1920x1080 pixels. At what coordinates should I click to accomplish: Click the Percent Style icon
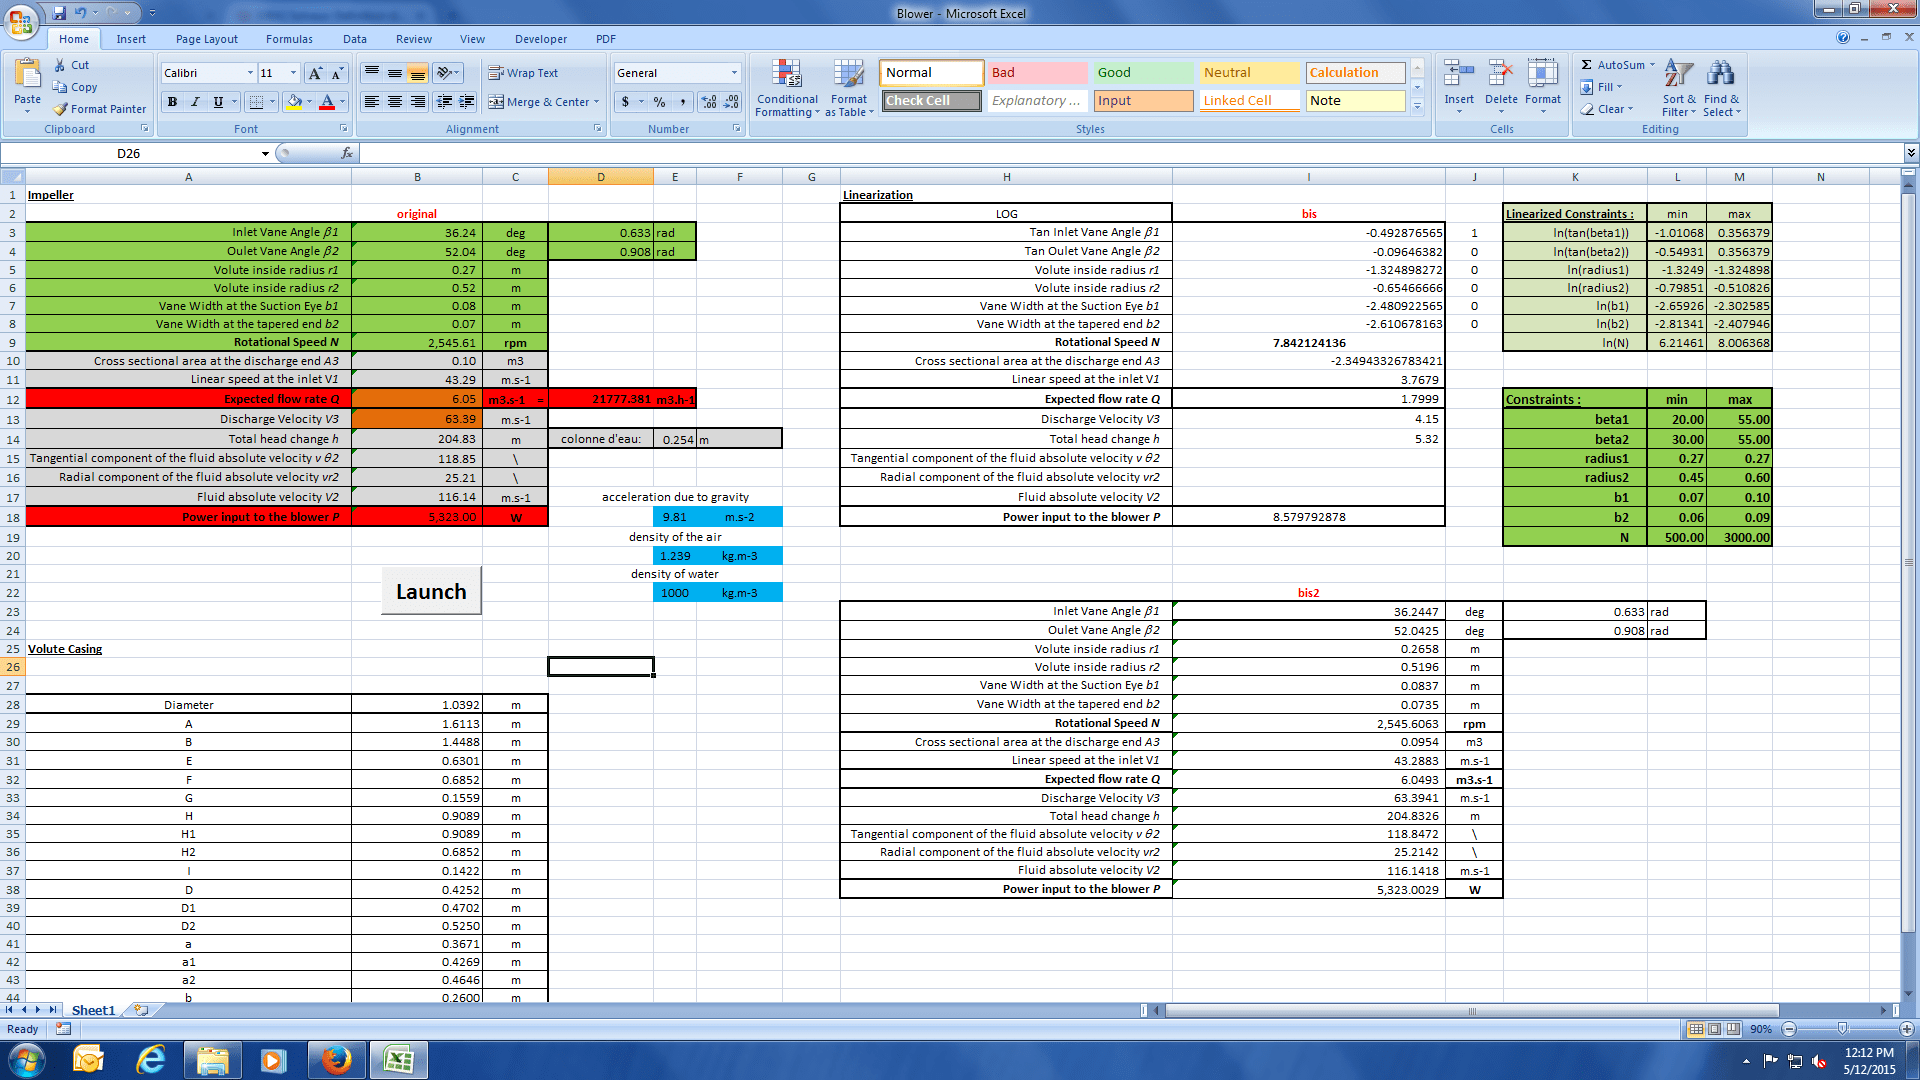(659, 102)
